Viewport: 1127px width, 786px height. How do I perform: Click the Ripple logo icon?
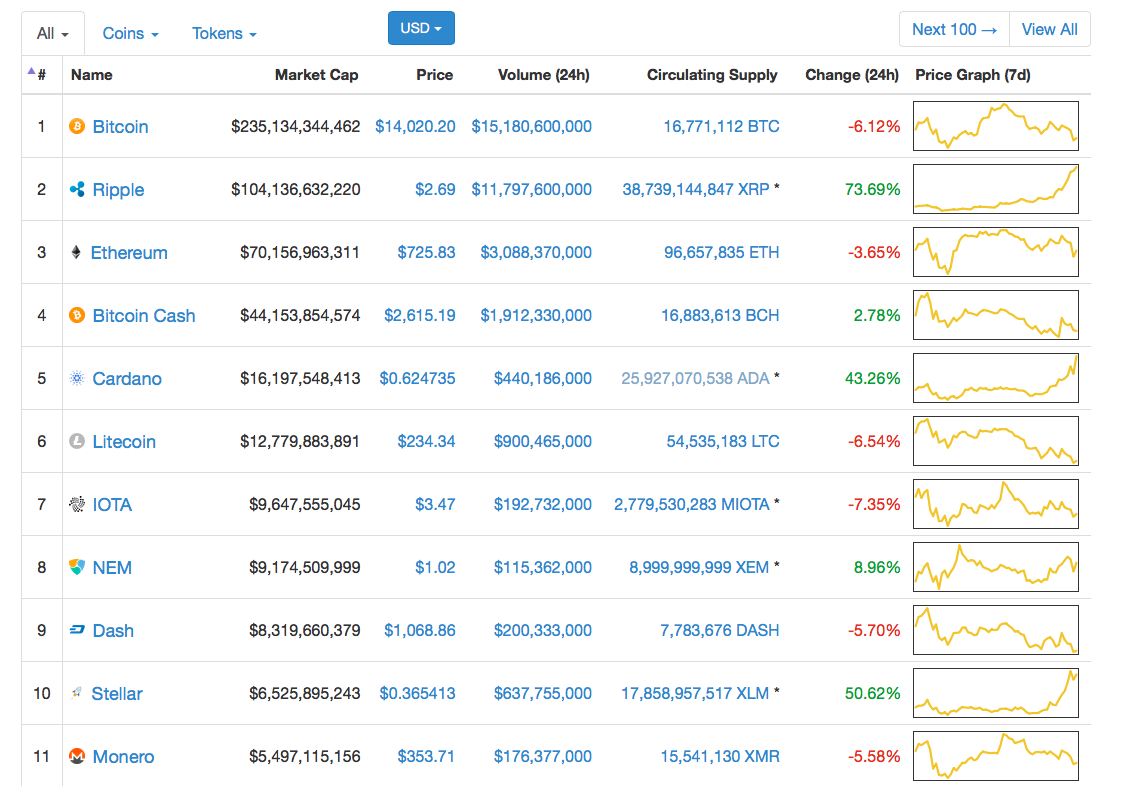pyautogui.click(x=77, y=190)
